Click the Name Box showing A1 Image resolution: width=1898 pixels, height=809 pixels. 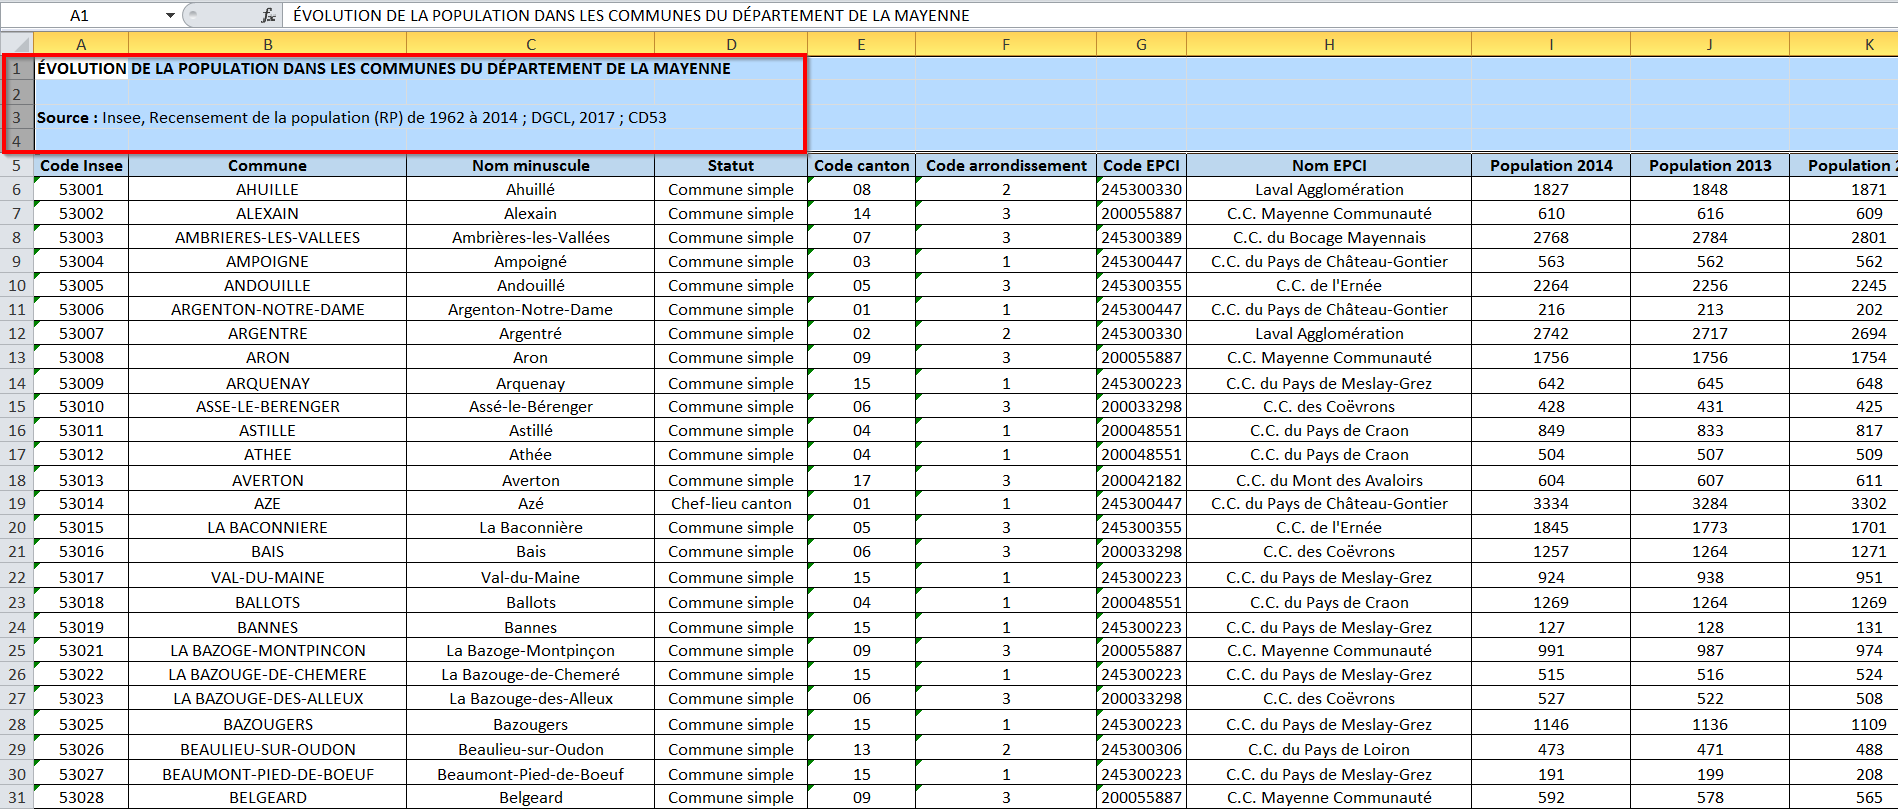(x=80, y=15)
